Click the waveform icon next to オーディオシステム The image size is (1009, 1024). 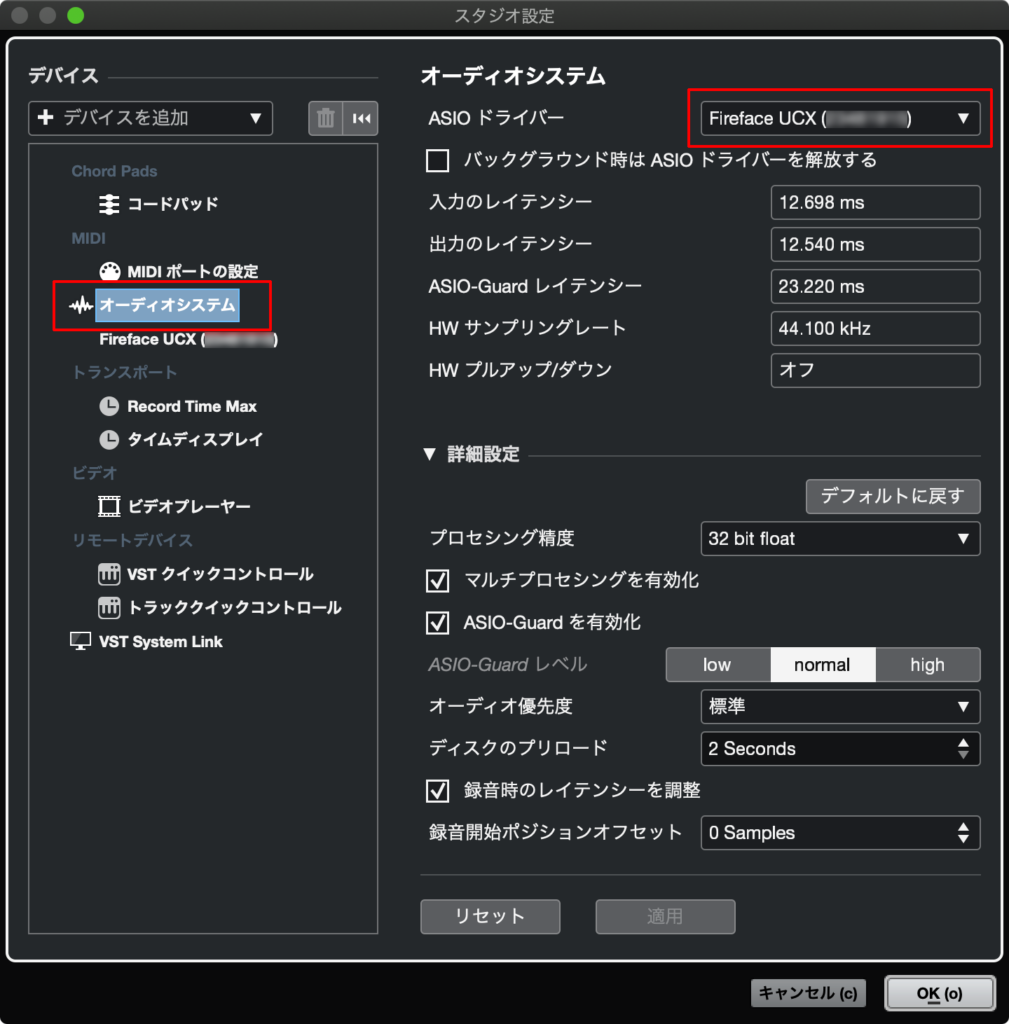pos(81,305)
